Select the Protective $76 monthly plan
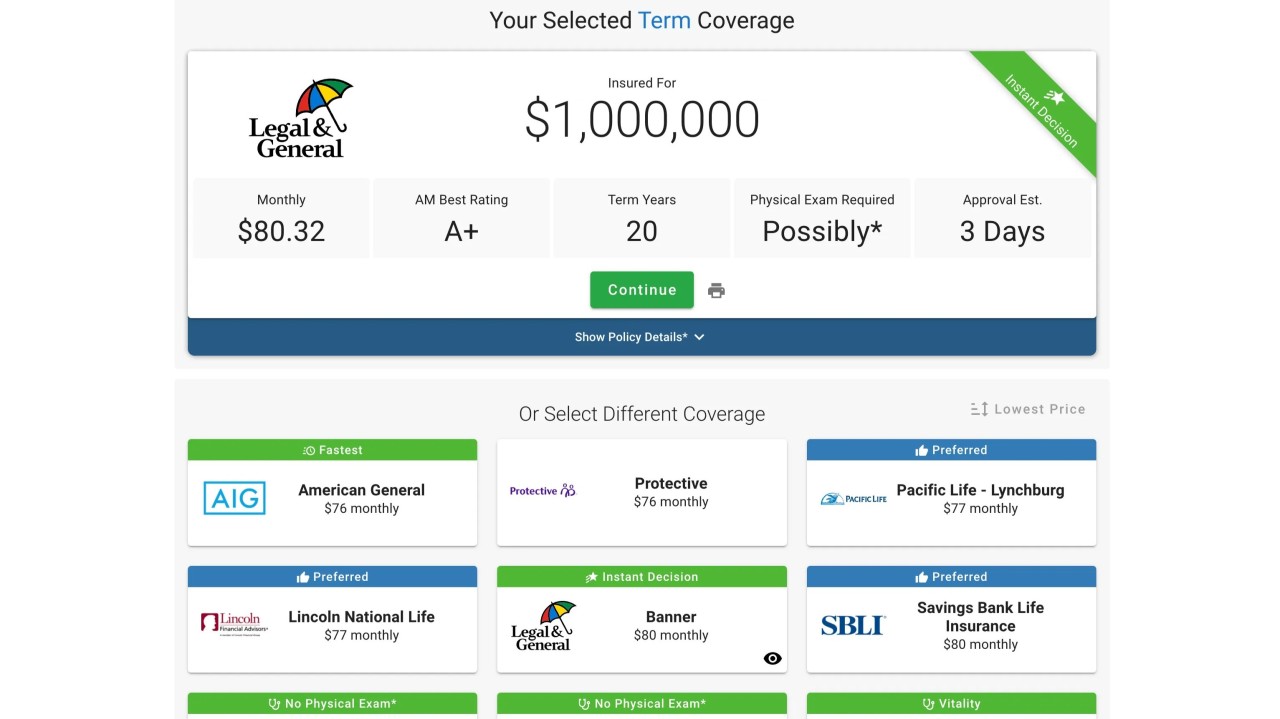This screenshot has height=719, width=1280. [x=671, y=492]
